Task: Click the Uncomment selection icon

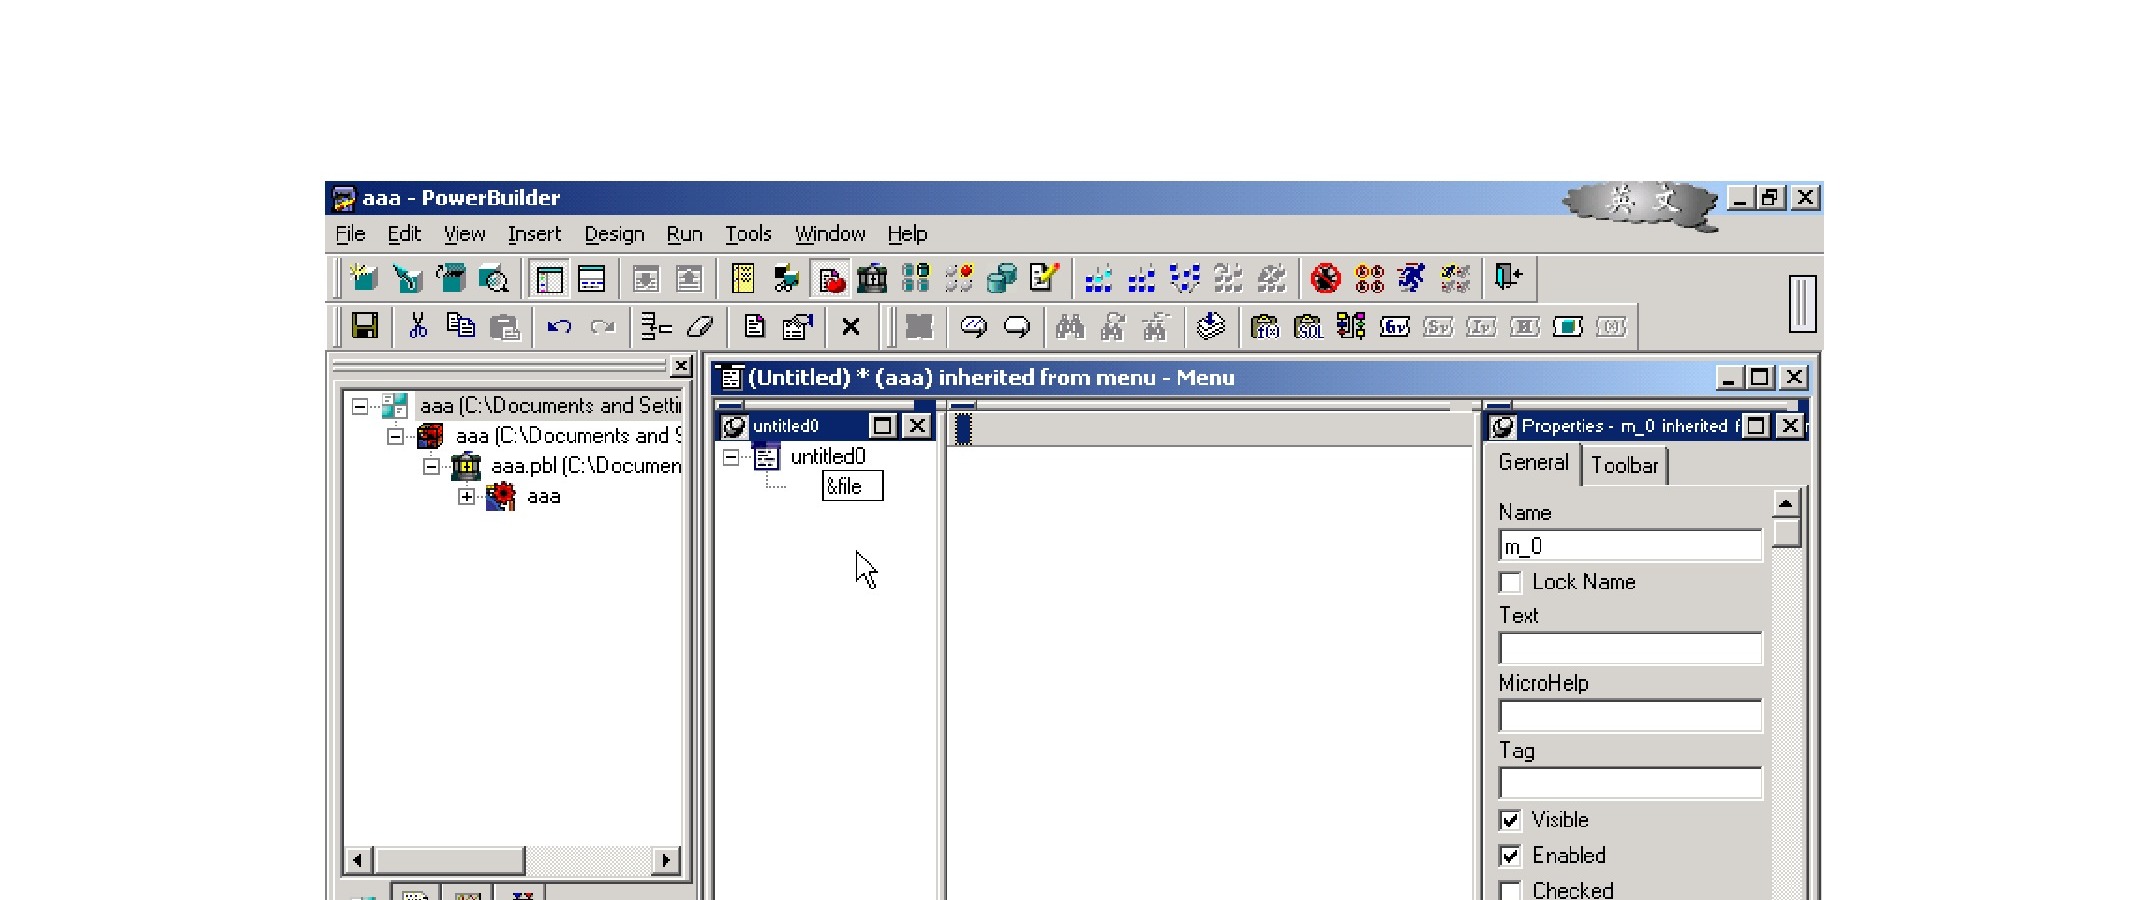Action: [x=1016, y=326]
